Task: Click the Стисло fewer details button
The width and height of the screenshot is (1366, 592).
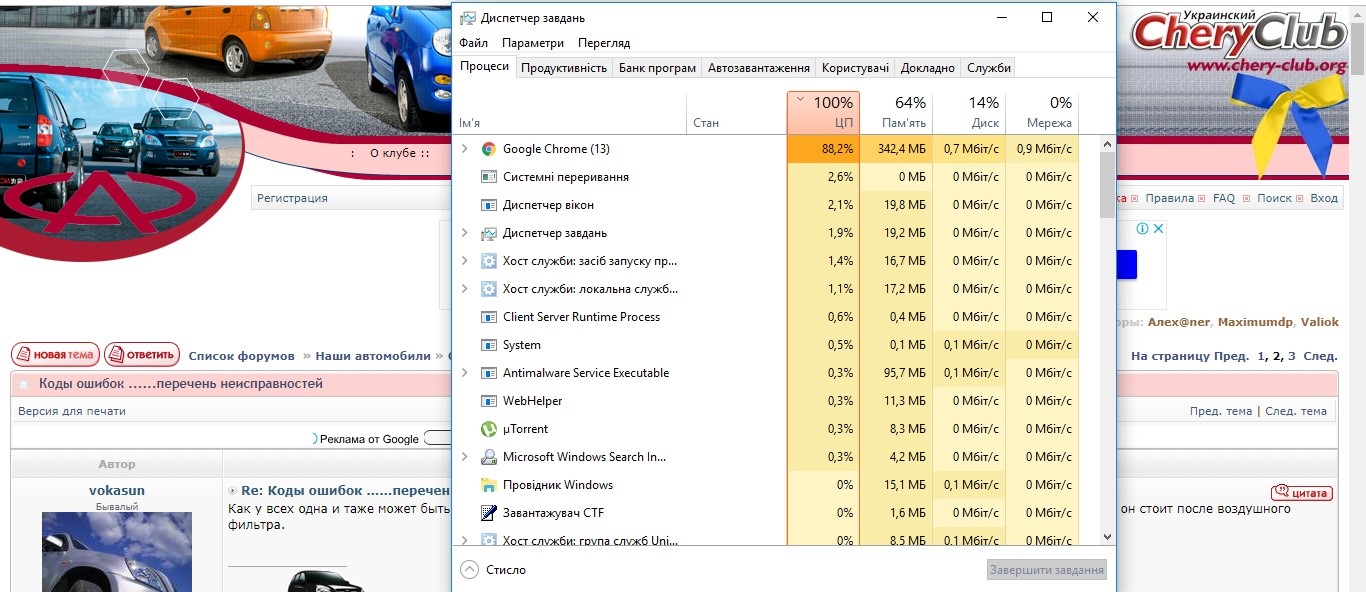Action: point(493,569)
